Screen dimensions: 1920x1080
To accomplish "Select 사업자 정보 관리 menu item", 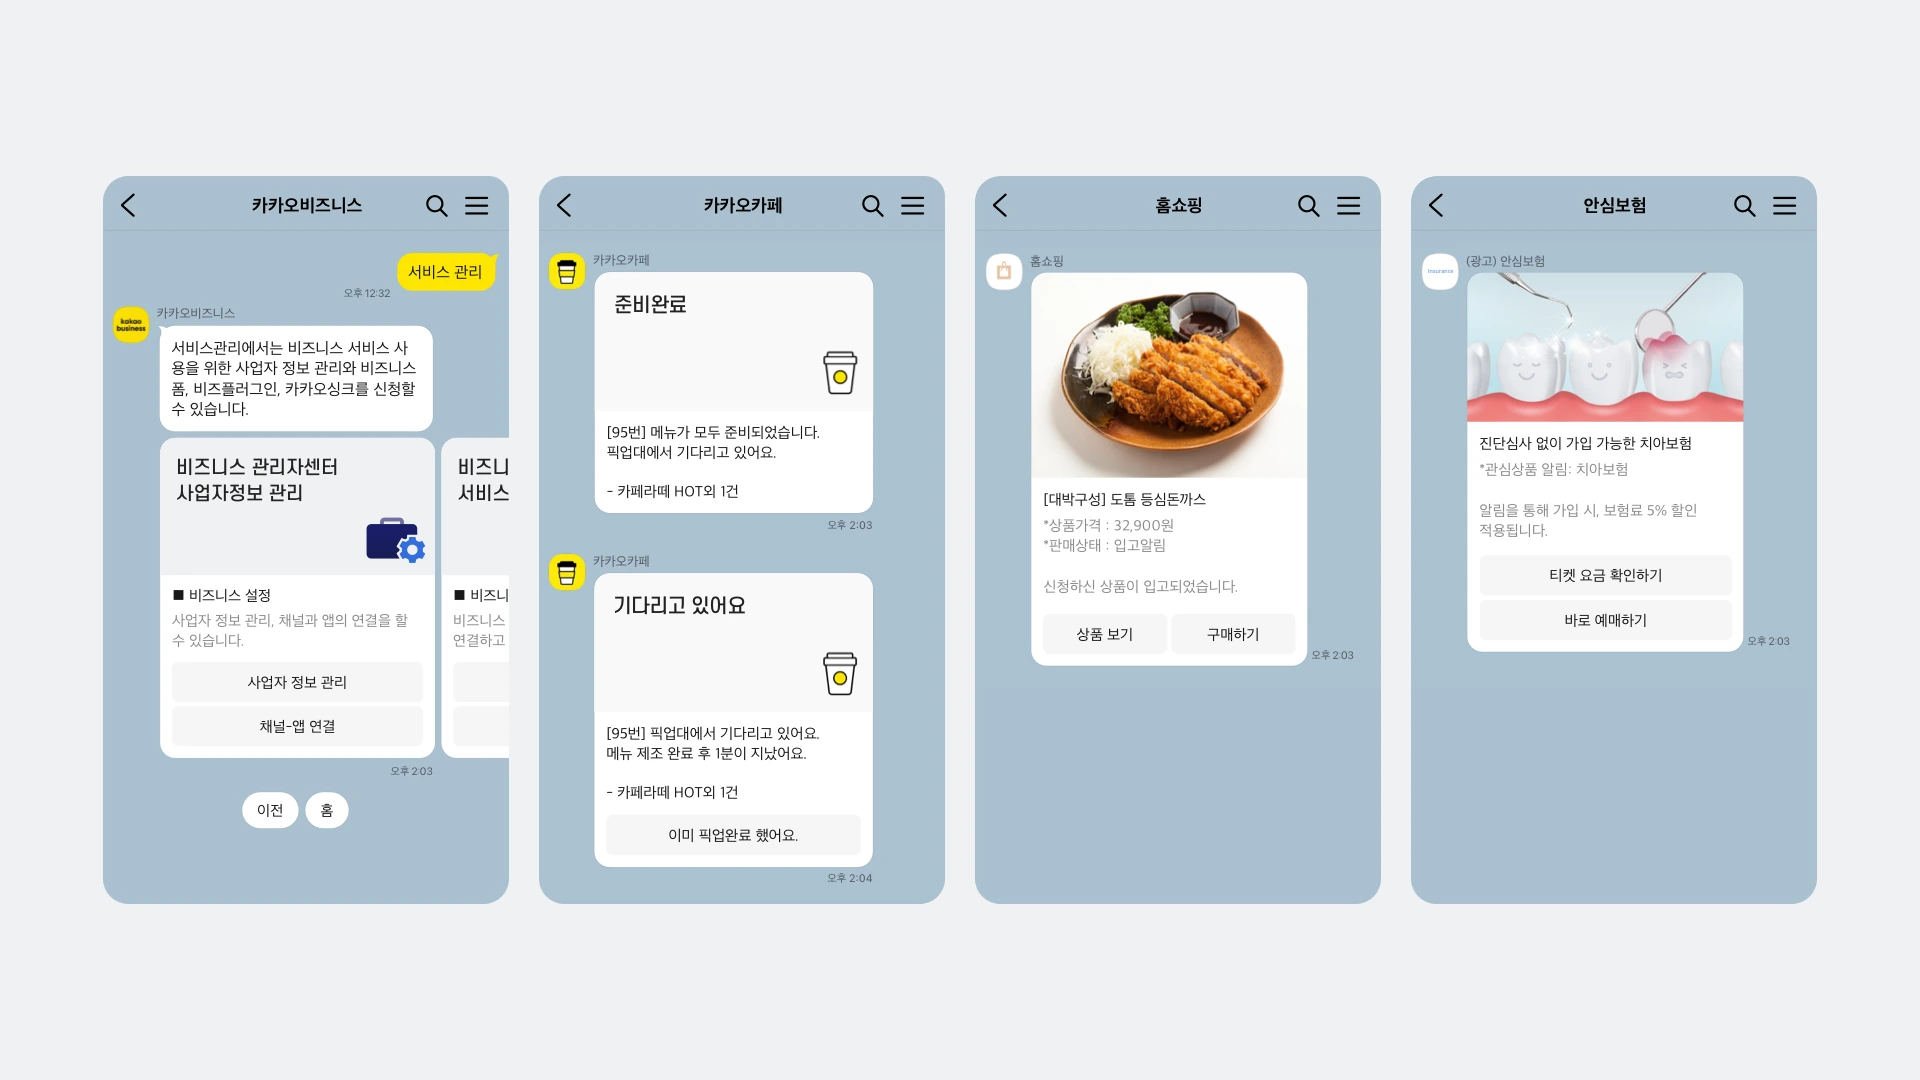I will click(295, 682).
